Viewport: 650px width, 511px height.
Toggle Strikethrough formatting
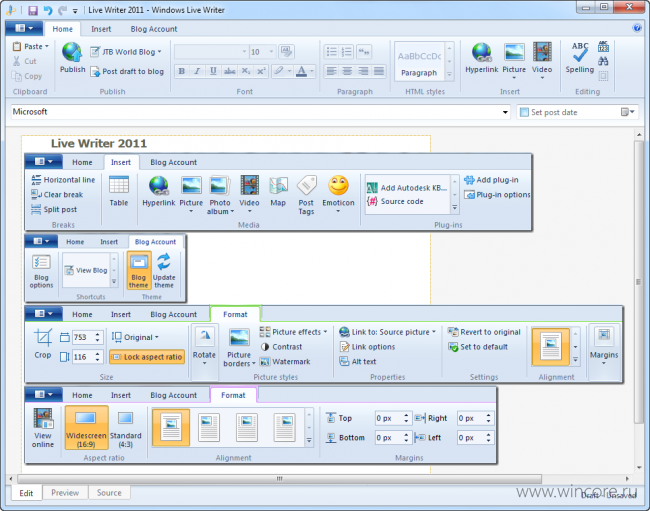pyautogui.click(x=229, y=71)
